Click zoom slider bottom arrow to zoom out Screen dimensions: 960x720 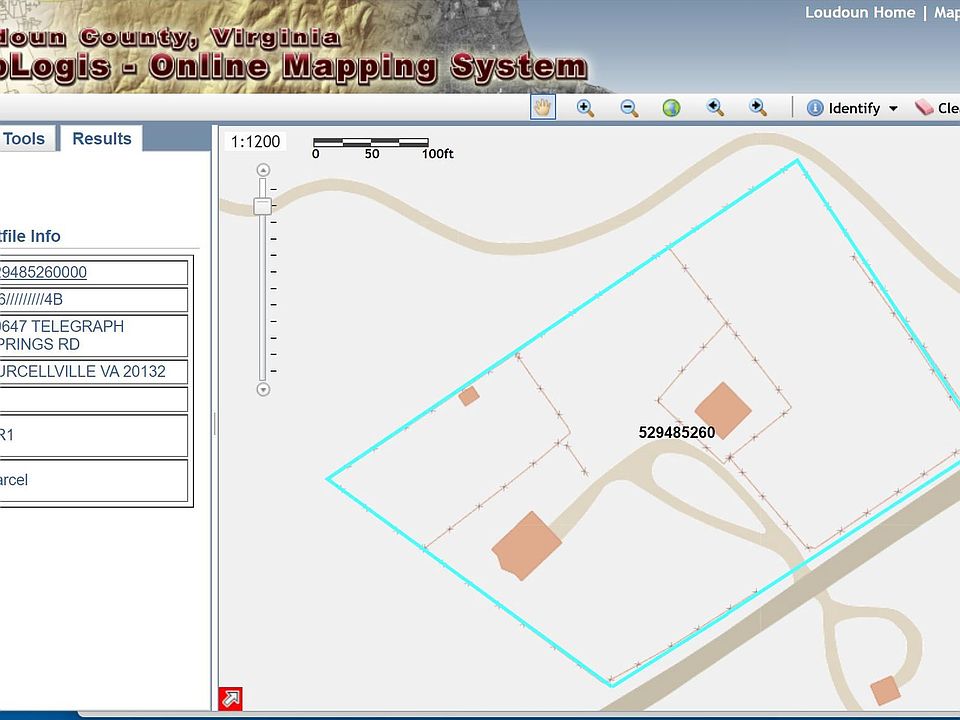pos(264,389)
